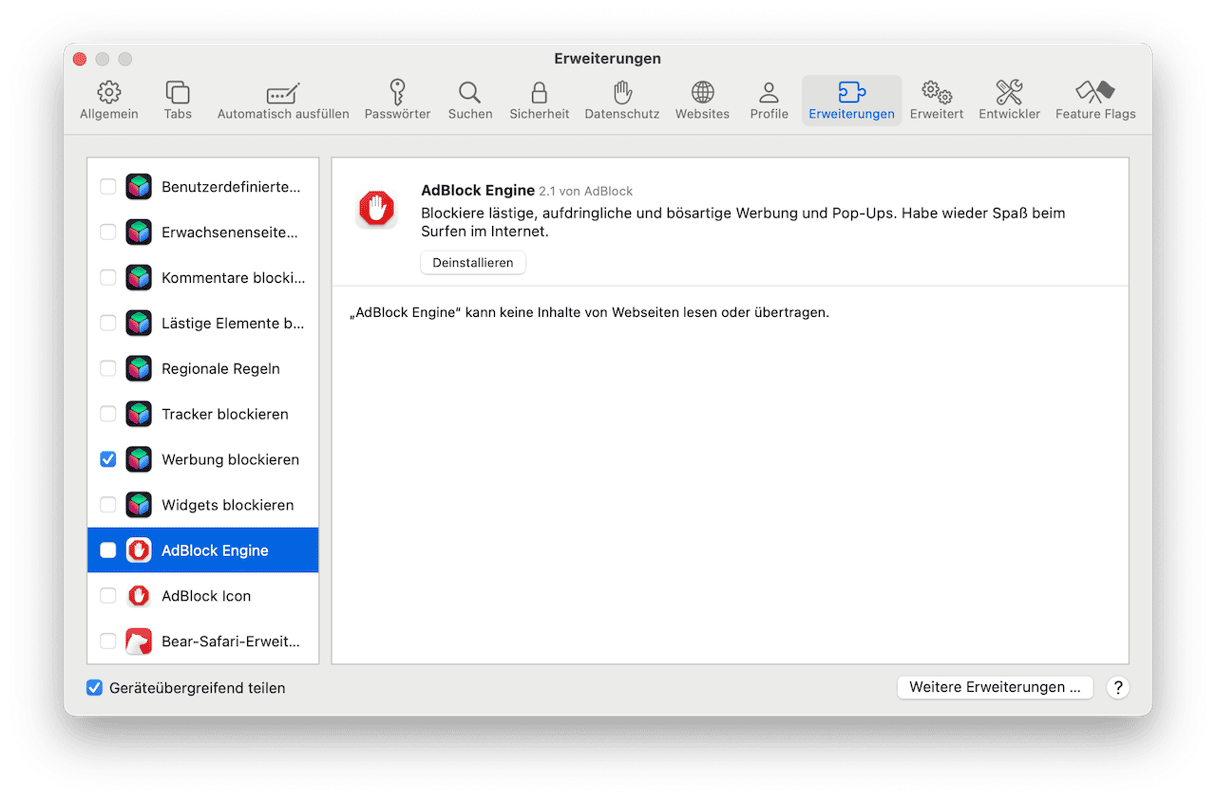Click the Bear-Safari extension icon

(x=139, y=641)
